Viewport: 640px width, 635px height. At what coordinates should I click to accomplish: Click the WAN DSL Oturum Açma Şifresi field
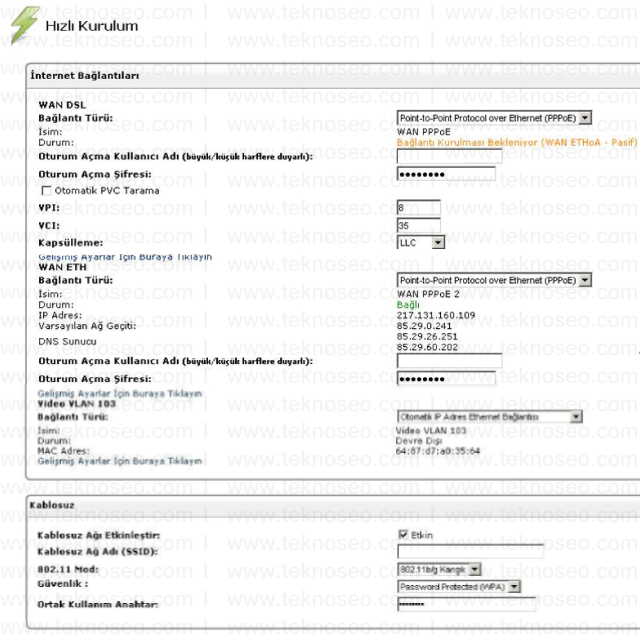coord(447,174)
